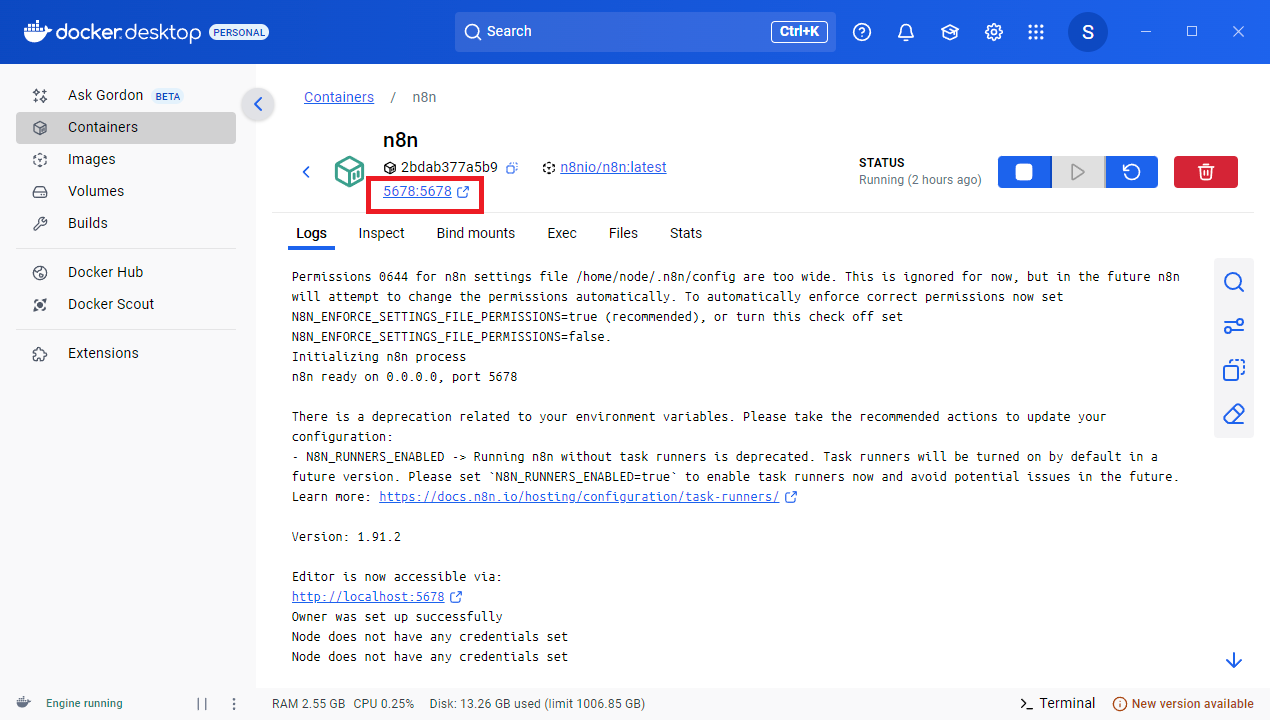1270x720 pixels.
Task: Open the Builds section
Action: pos(126,224)
